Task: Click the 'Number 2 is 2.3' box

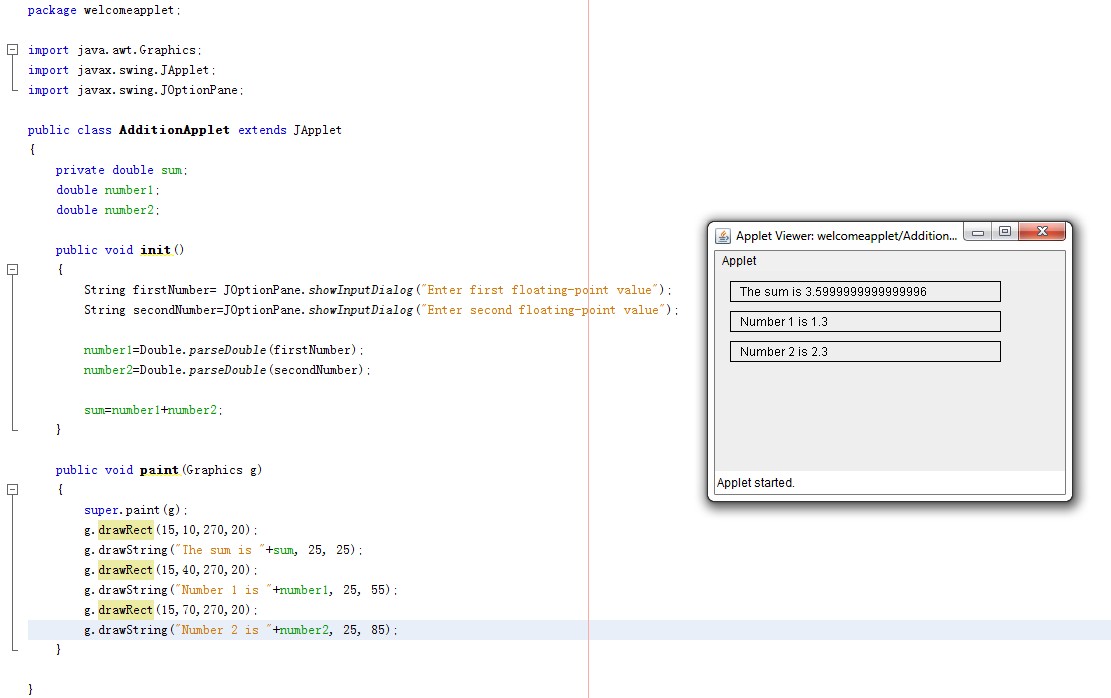Action: [865, 351]
